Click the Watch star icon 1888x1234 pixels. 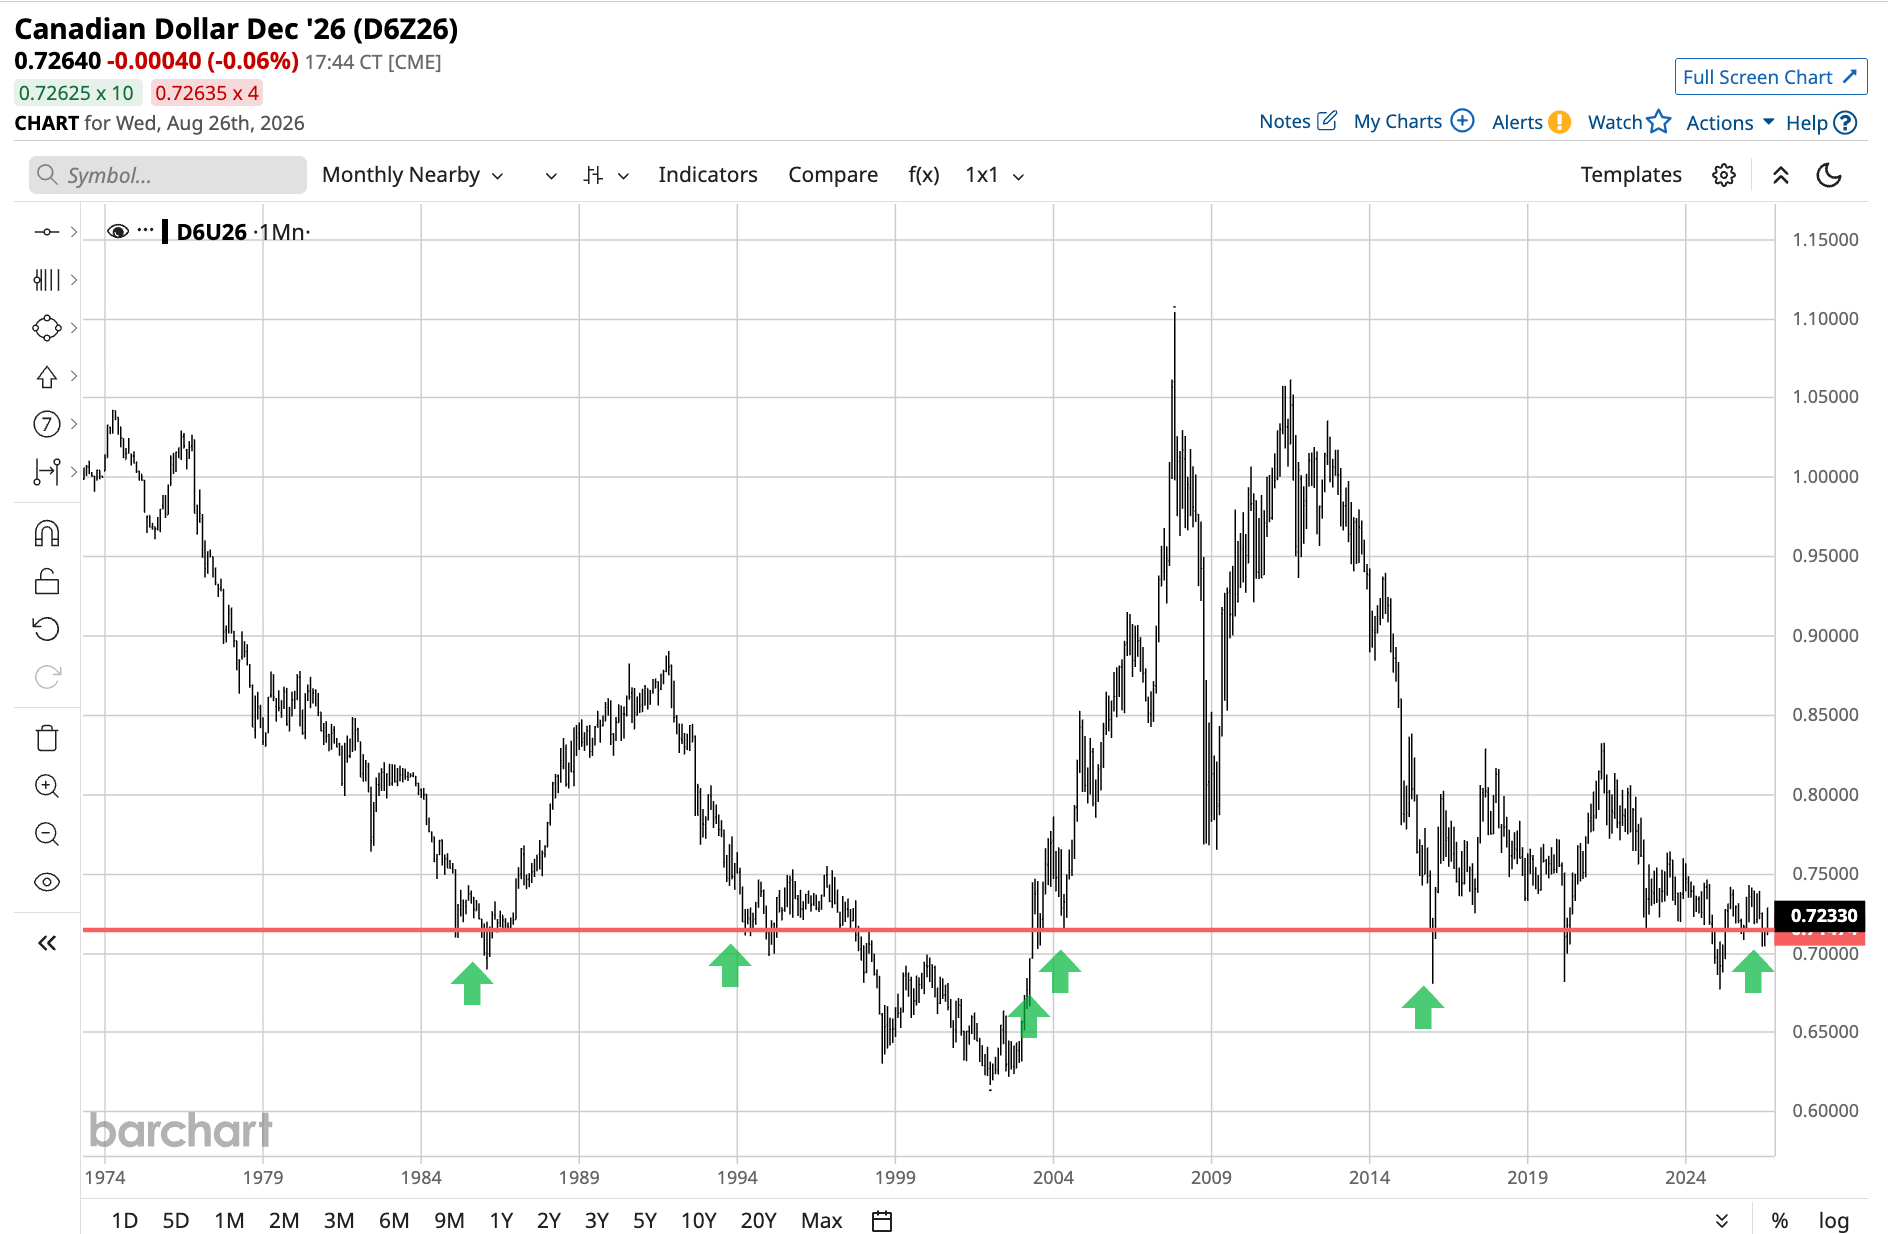click(x=1659, y=121)
